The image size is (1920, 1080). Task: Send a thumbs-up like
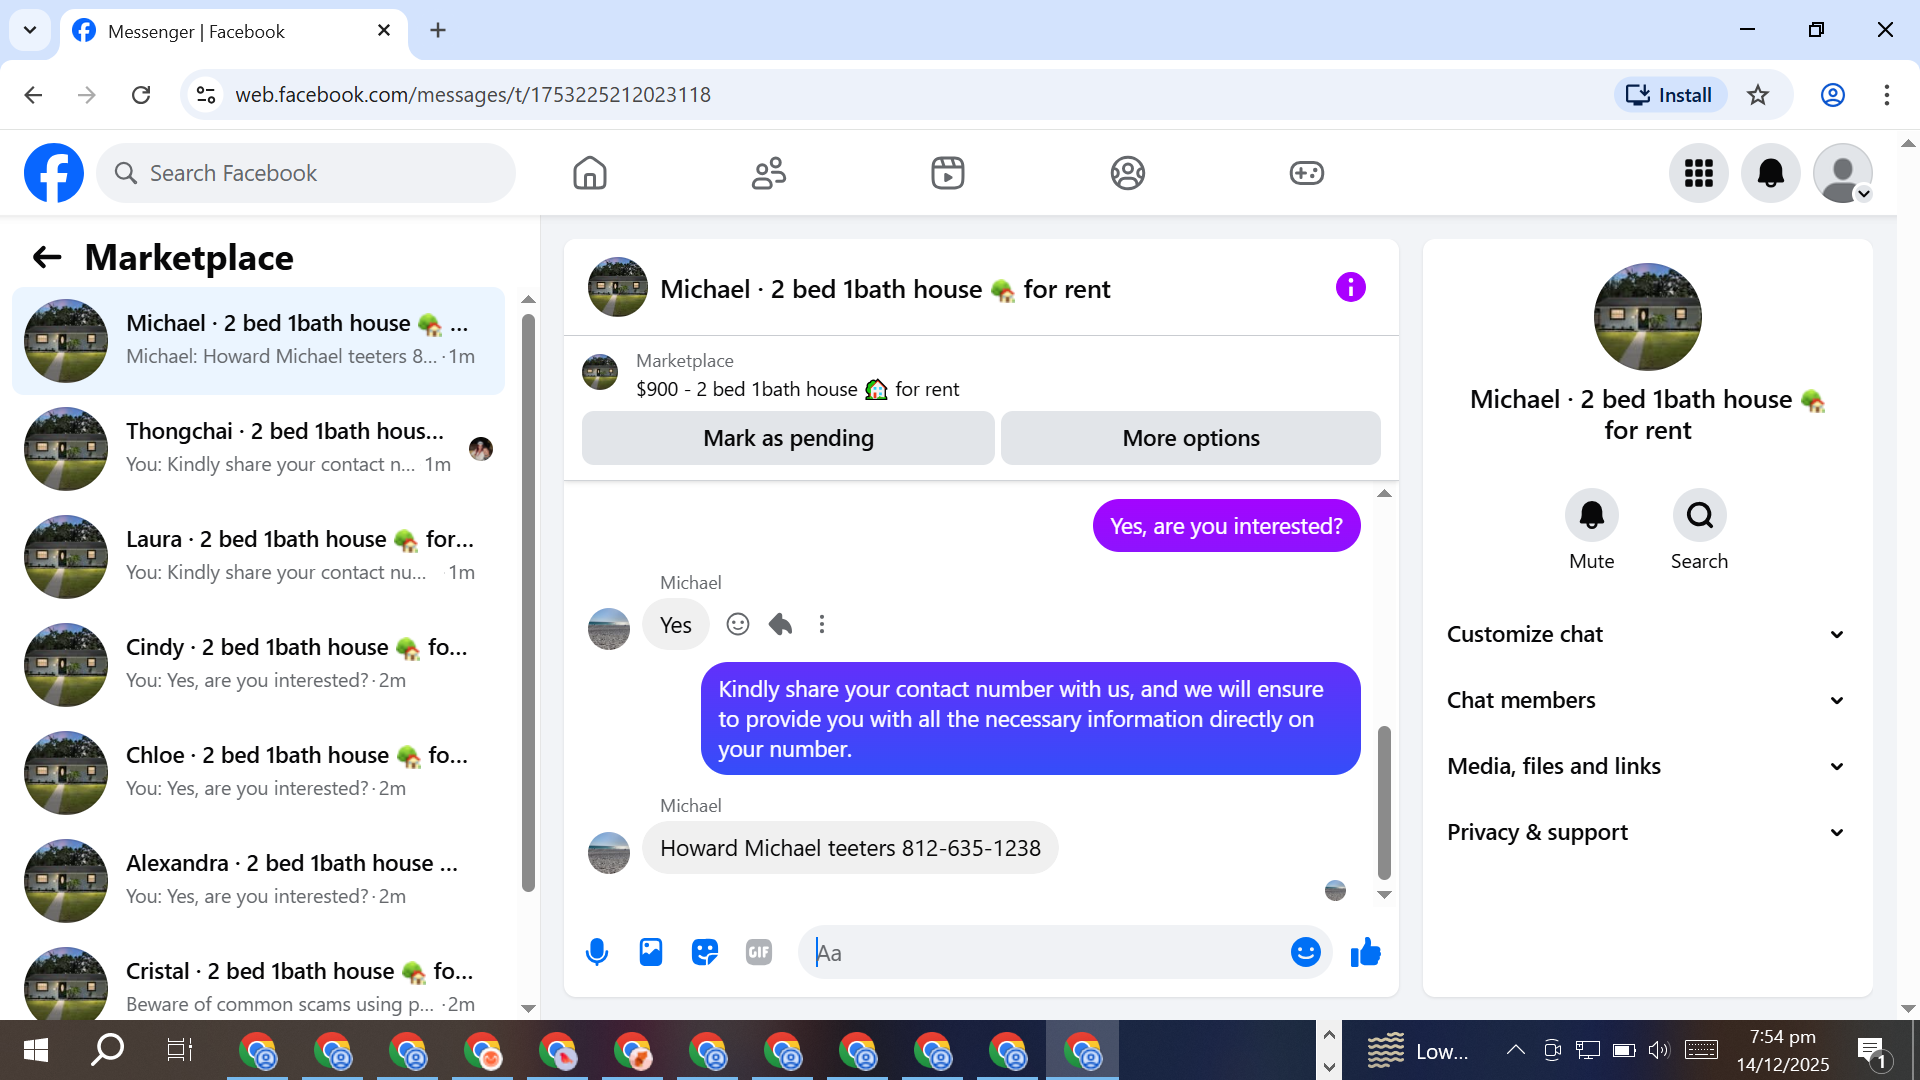pyautogui.click(x=1365, y=952)
